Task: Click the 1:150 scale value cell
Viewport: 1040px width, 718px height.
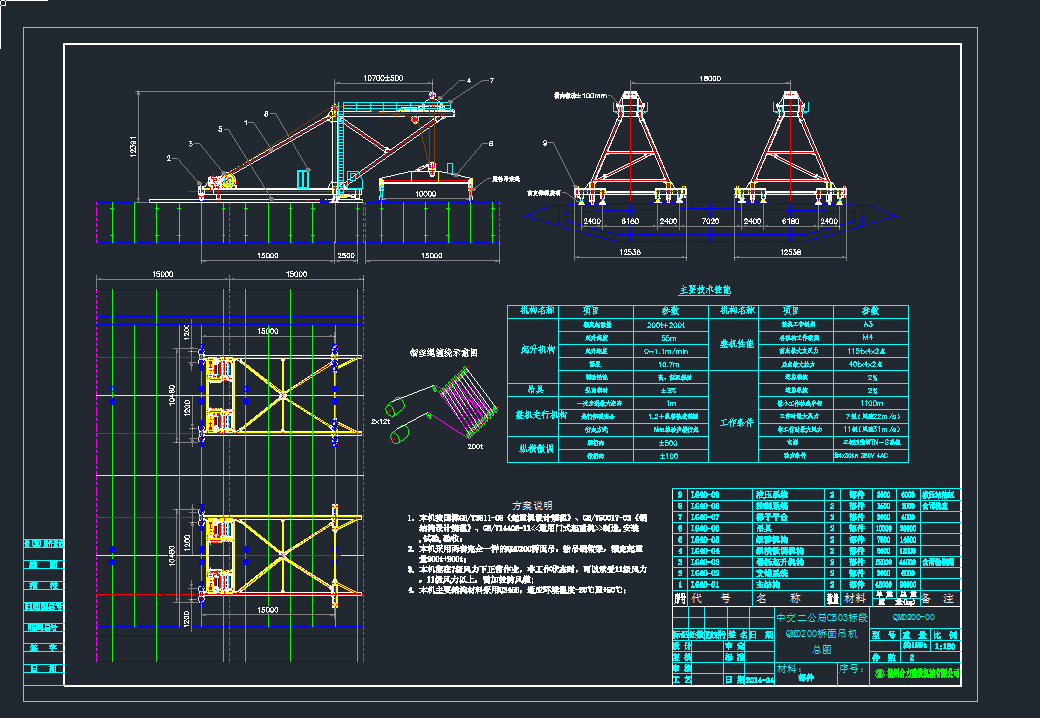Action: tap(945, 647)
